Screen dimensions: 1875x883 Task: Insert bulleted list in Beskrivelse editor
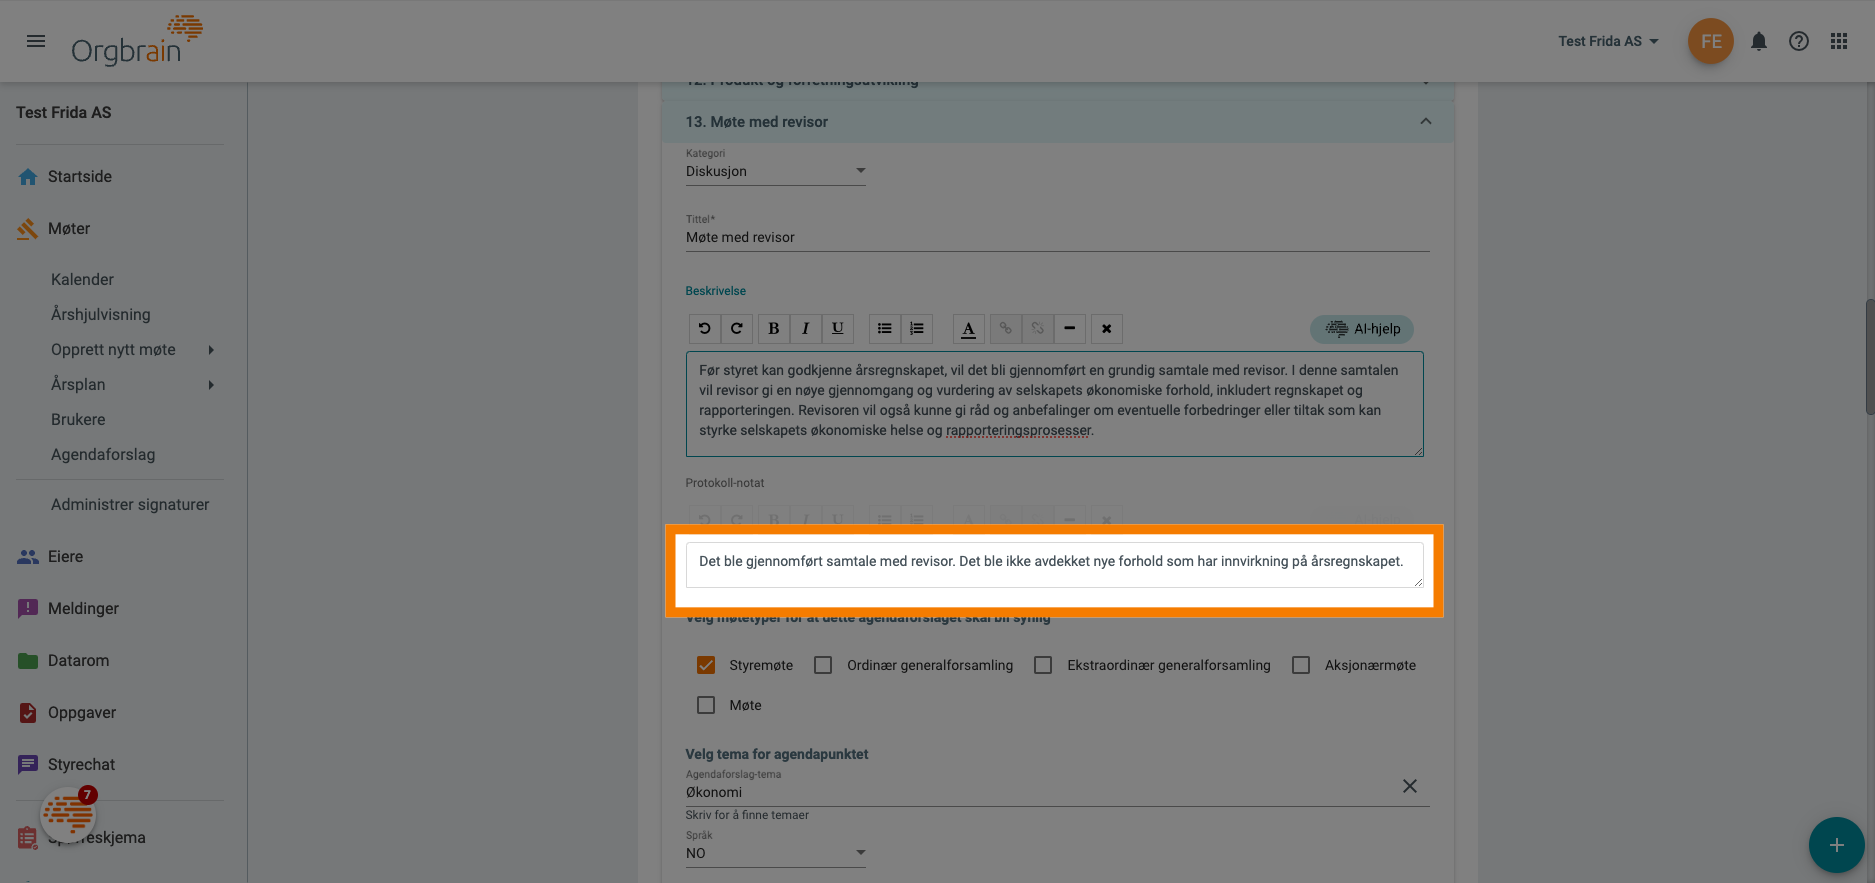click(885, 328)
